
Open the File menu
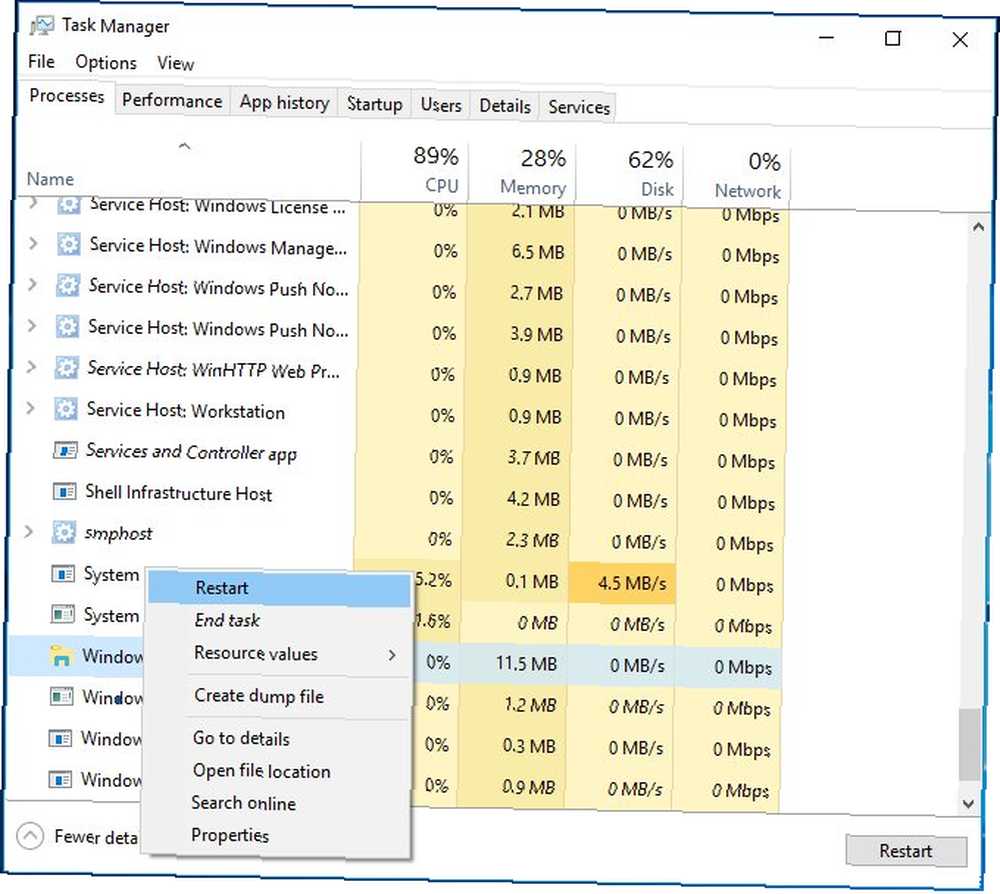(41, 61)
